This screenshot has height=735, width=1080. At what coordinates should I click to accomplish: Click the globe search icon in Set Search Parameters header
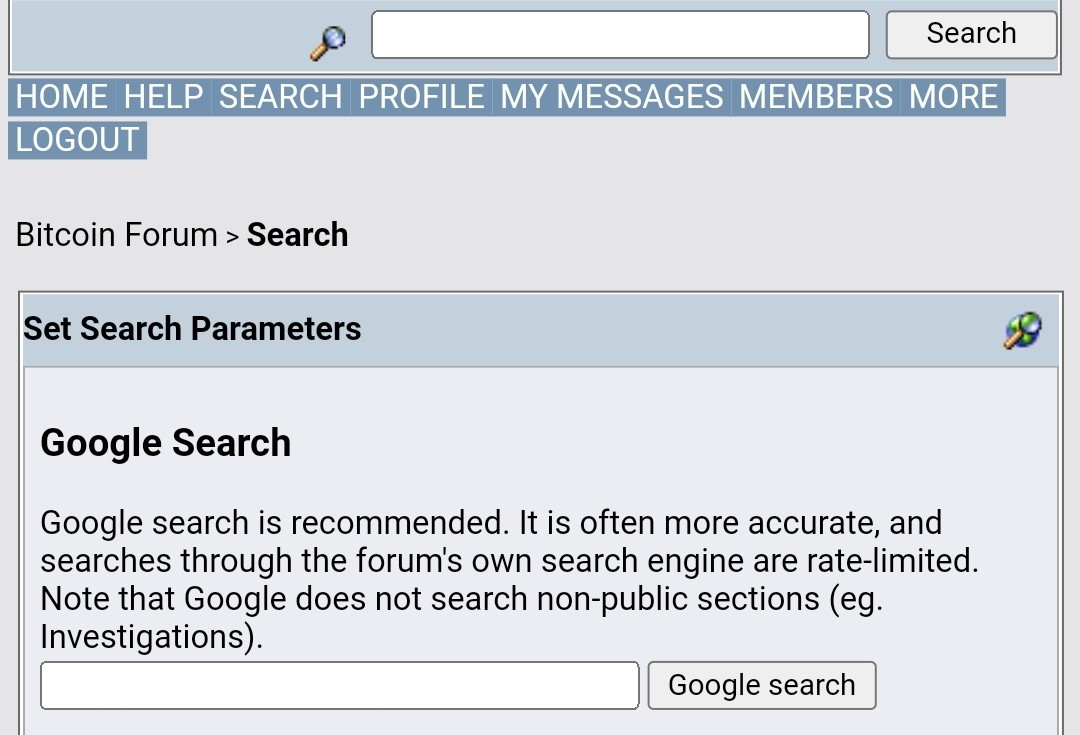pyautogui.click(x=1023, y=331)
